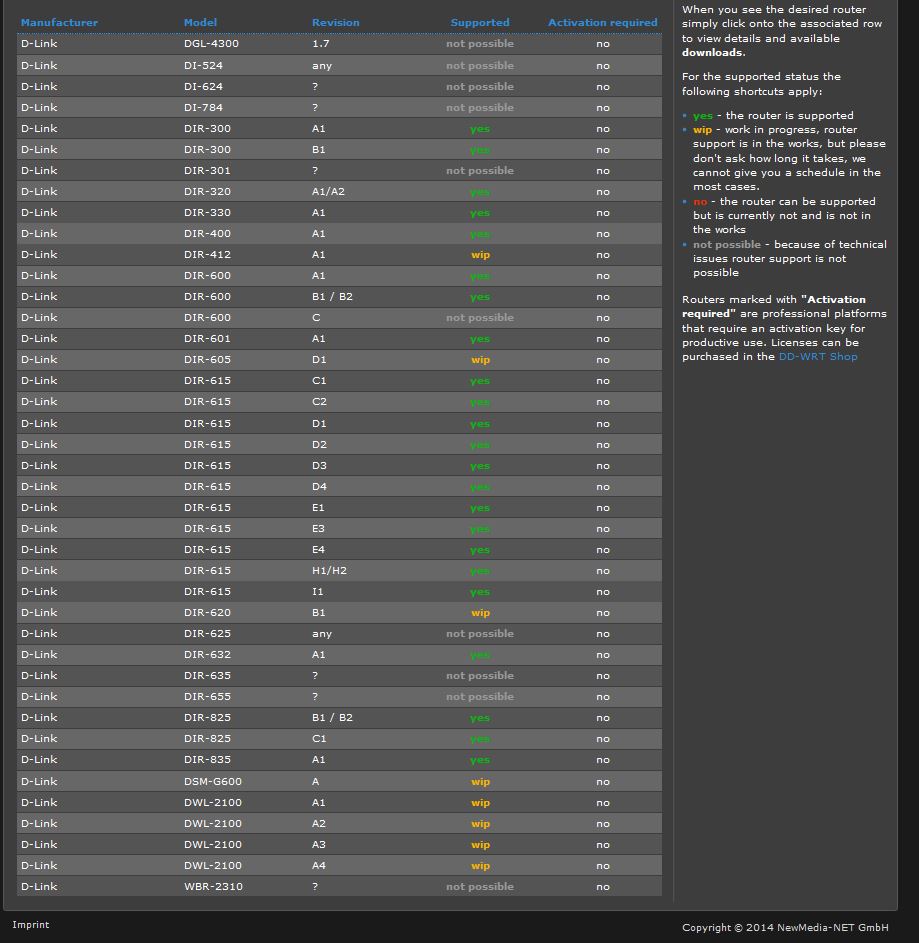Select the DIR-625 model cell
Screen dimensions: 919x943
pyautogui.click(x=207, y=634)
